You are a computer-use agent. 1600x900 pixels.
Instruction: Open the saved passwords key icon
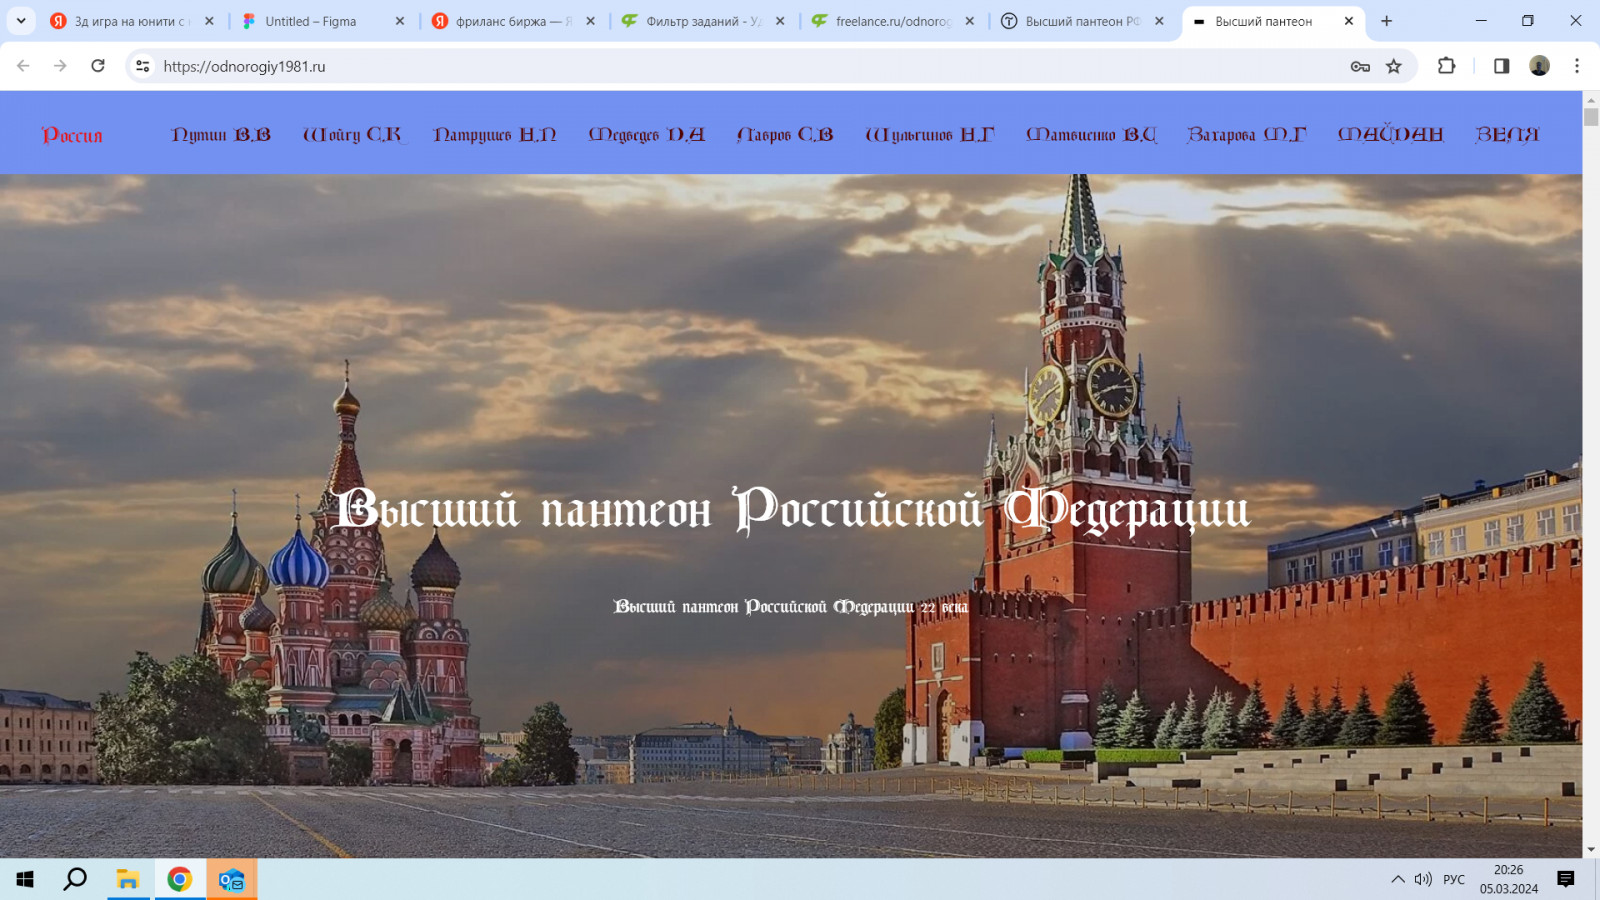[1360, 66]
